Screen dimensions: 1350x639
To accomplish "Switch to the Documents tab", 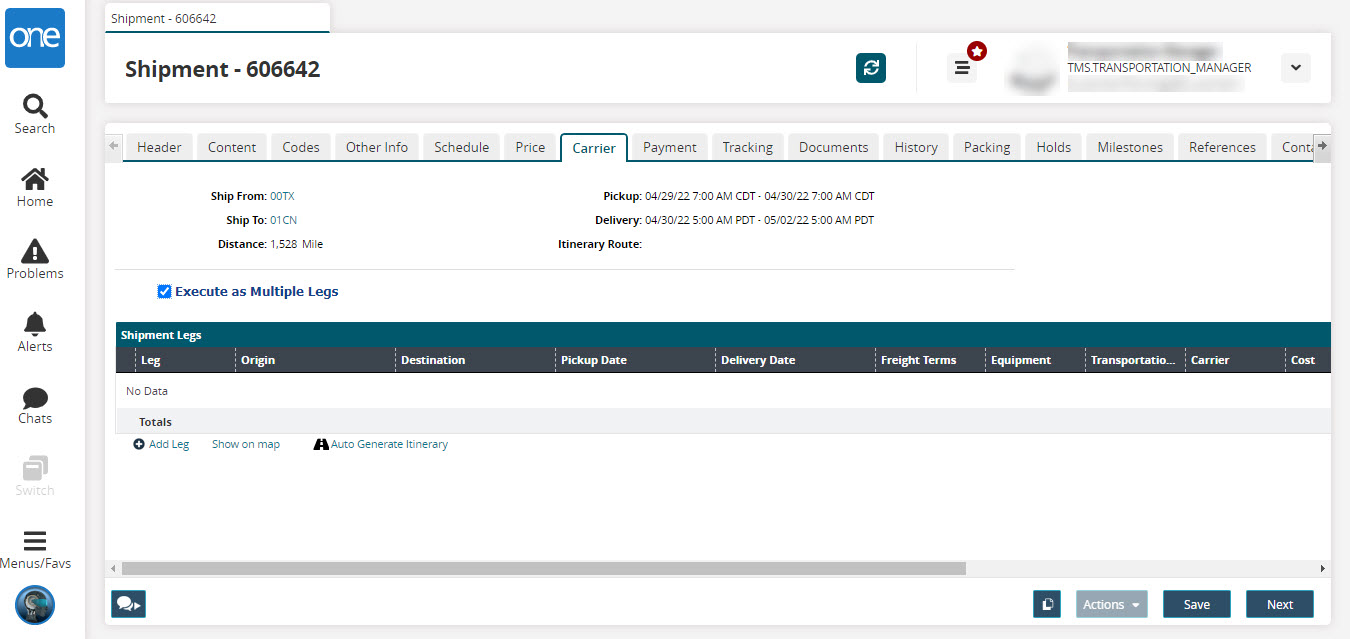I will point(834,147).
